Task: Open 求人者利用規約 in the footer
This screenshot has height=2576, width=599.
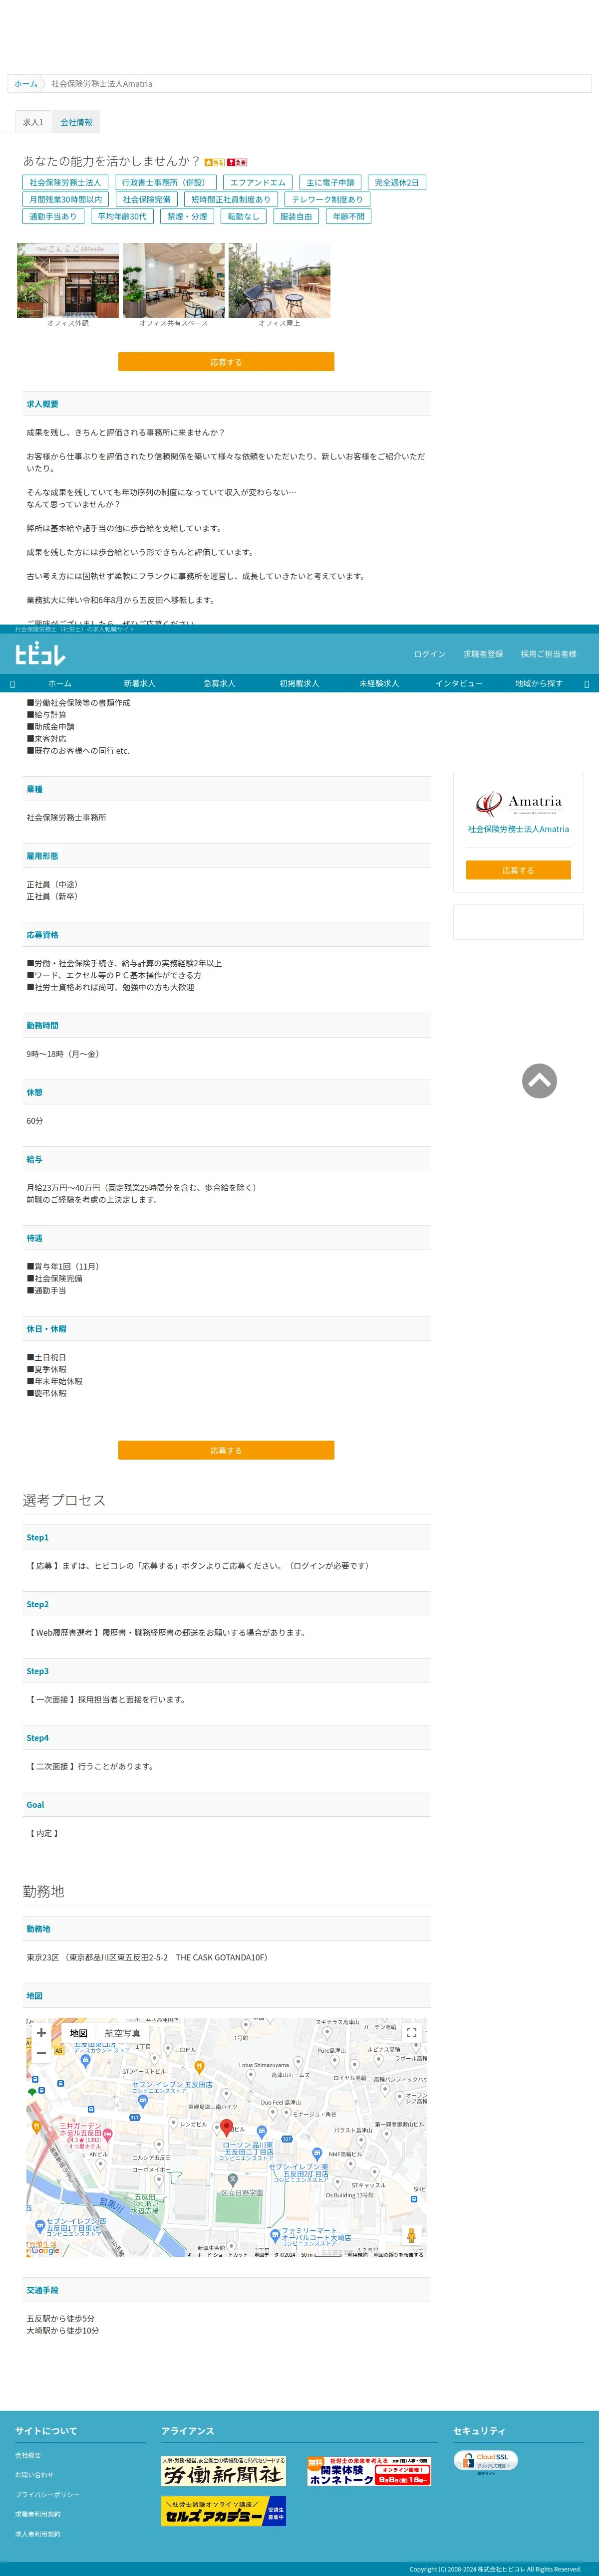Action: coord(38,2534)
